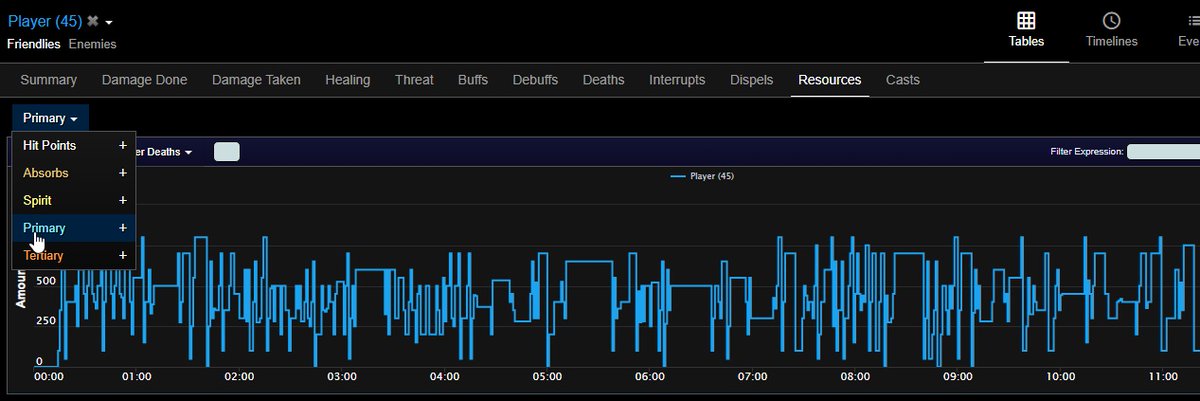The height and width of the screenshot is (401, 1200).
Task: Go to the Deaths tab
Action: [603, 80]
